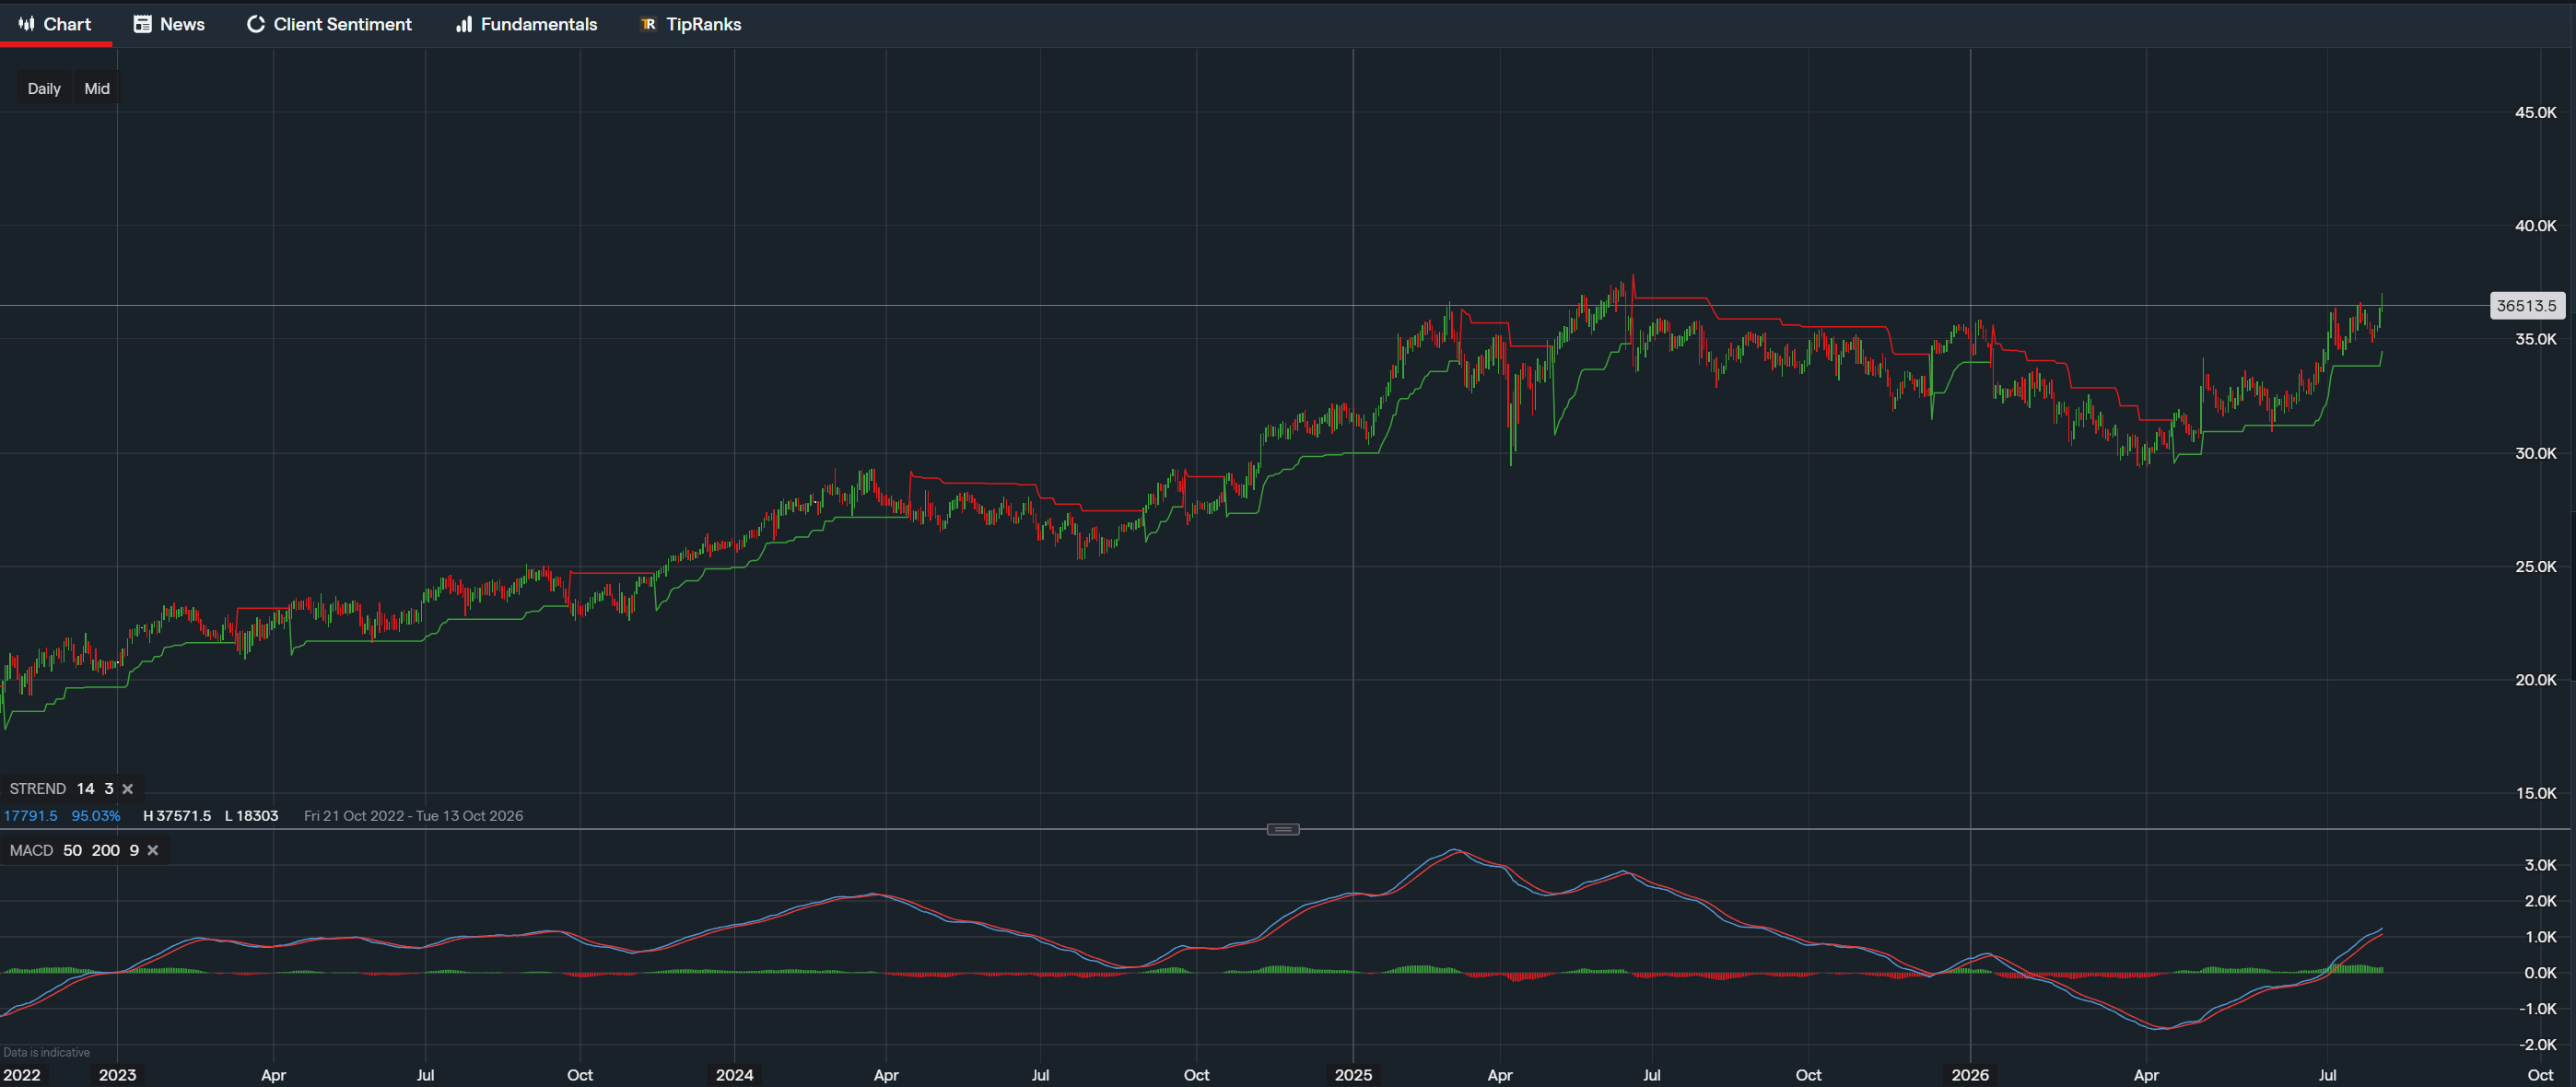Viewport: 2576px width, 1087px height.
Task: Switch to the Fundamentals tab
Action: point(526,24)
